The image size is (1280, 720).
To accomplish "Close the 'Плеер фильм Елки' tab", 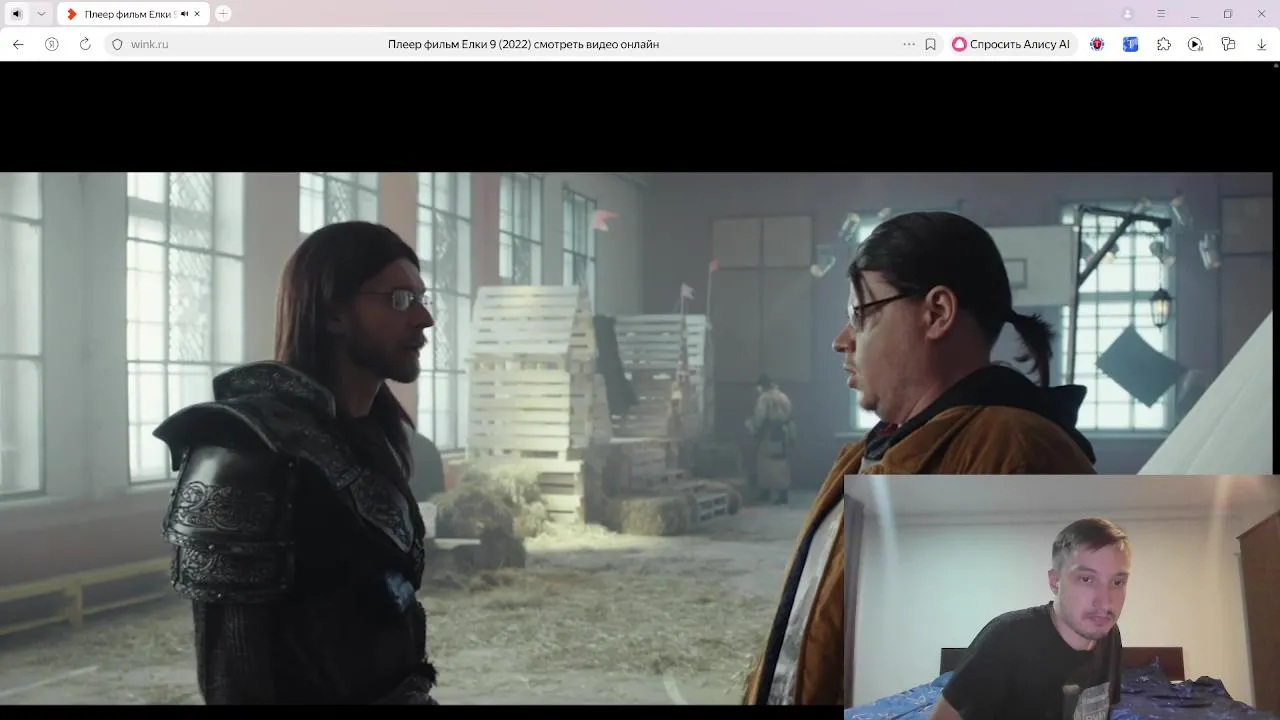I will point(198,14).
